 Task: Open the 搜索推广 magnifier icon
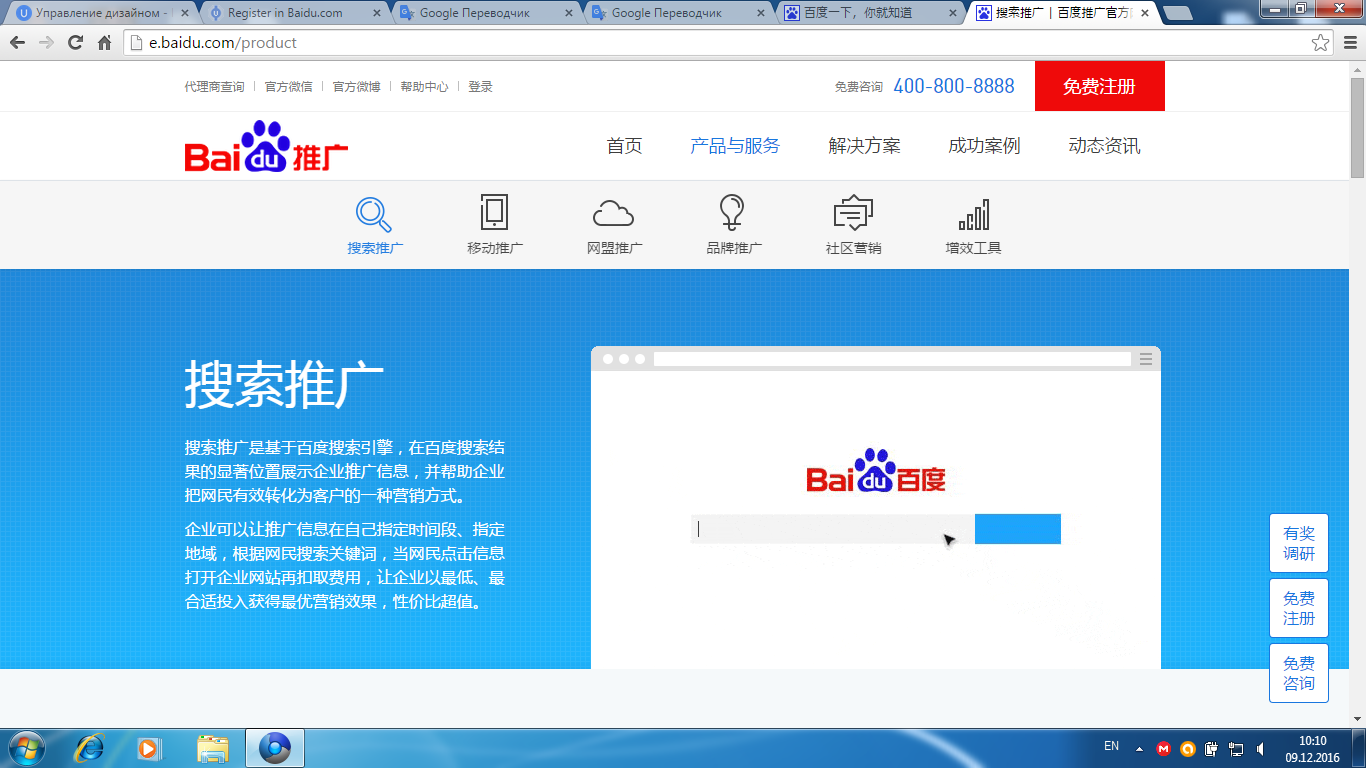click(x=374, y=214)
